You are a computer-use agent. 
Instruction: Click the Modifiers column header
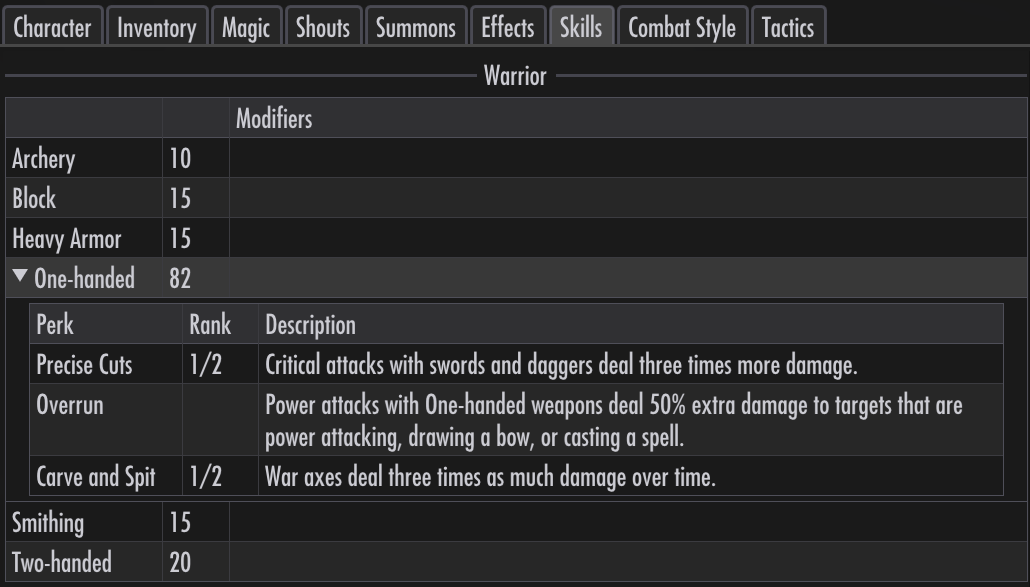tap(274, 118)
